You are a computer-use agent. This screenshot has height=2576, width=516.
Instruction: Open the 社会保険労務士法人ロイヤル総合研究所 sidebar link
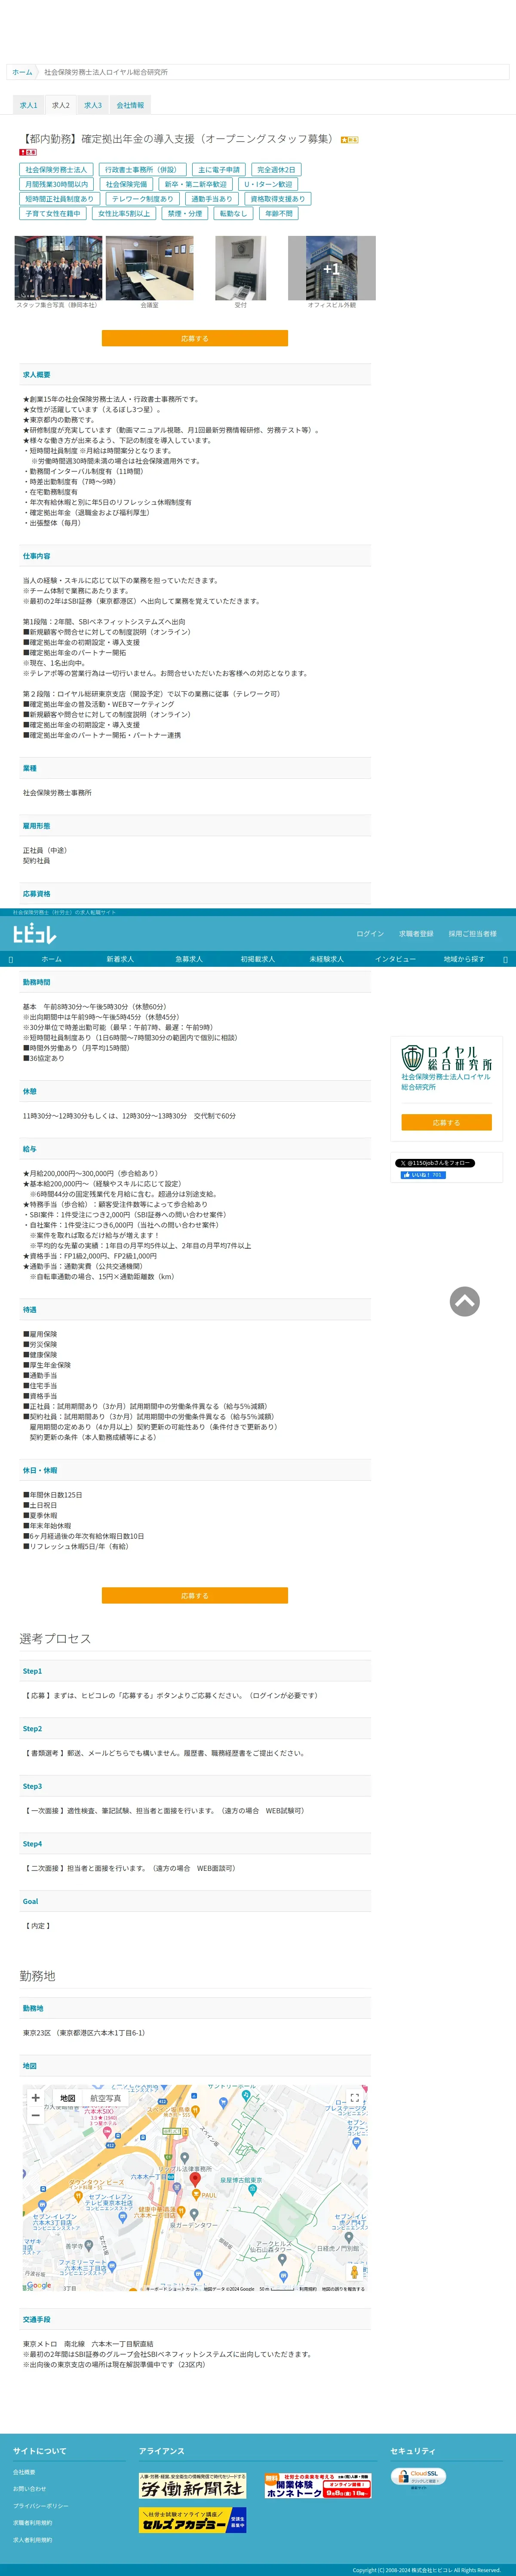pyautogui.click(x=446, y=1082)
